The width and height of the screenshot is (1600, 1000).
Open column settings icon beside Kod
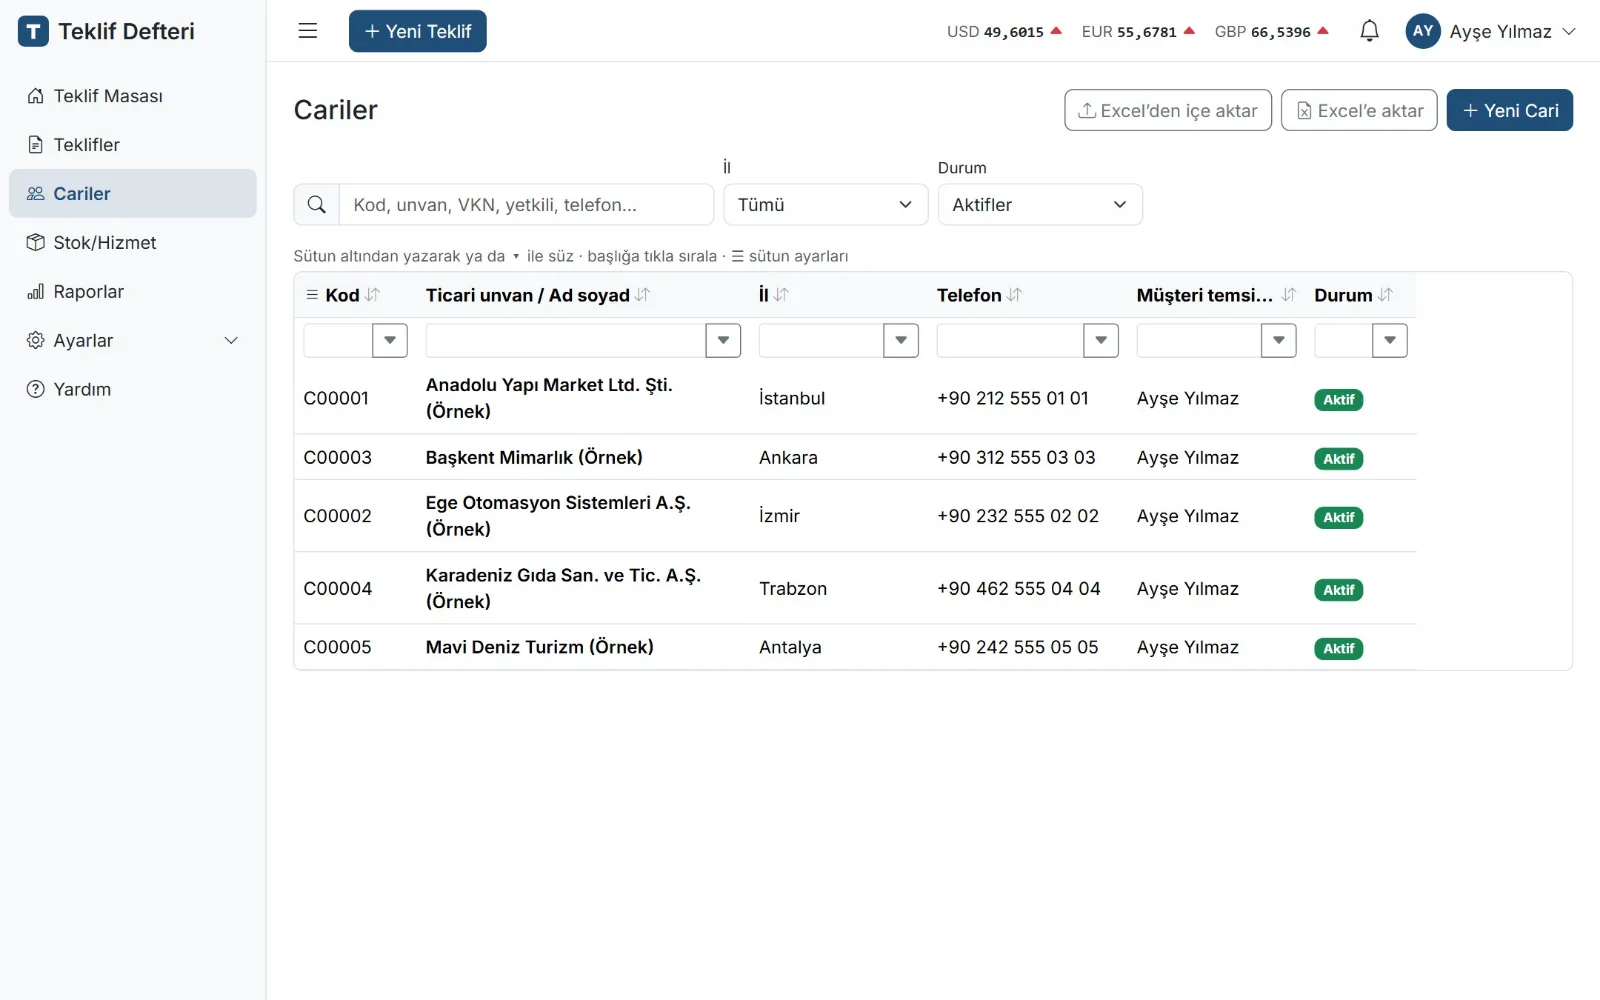(x=312, y=295)
